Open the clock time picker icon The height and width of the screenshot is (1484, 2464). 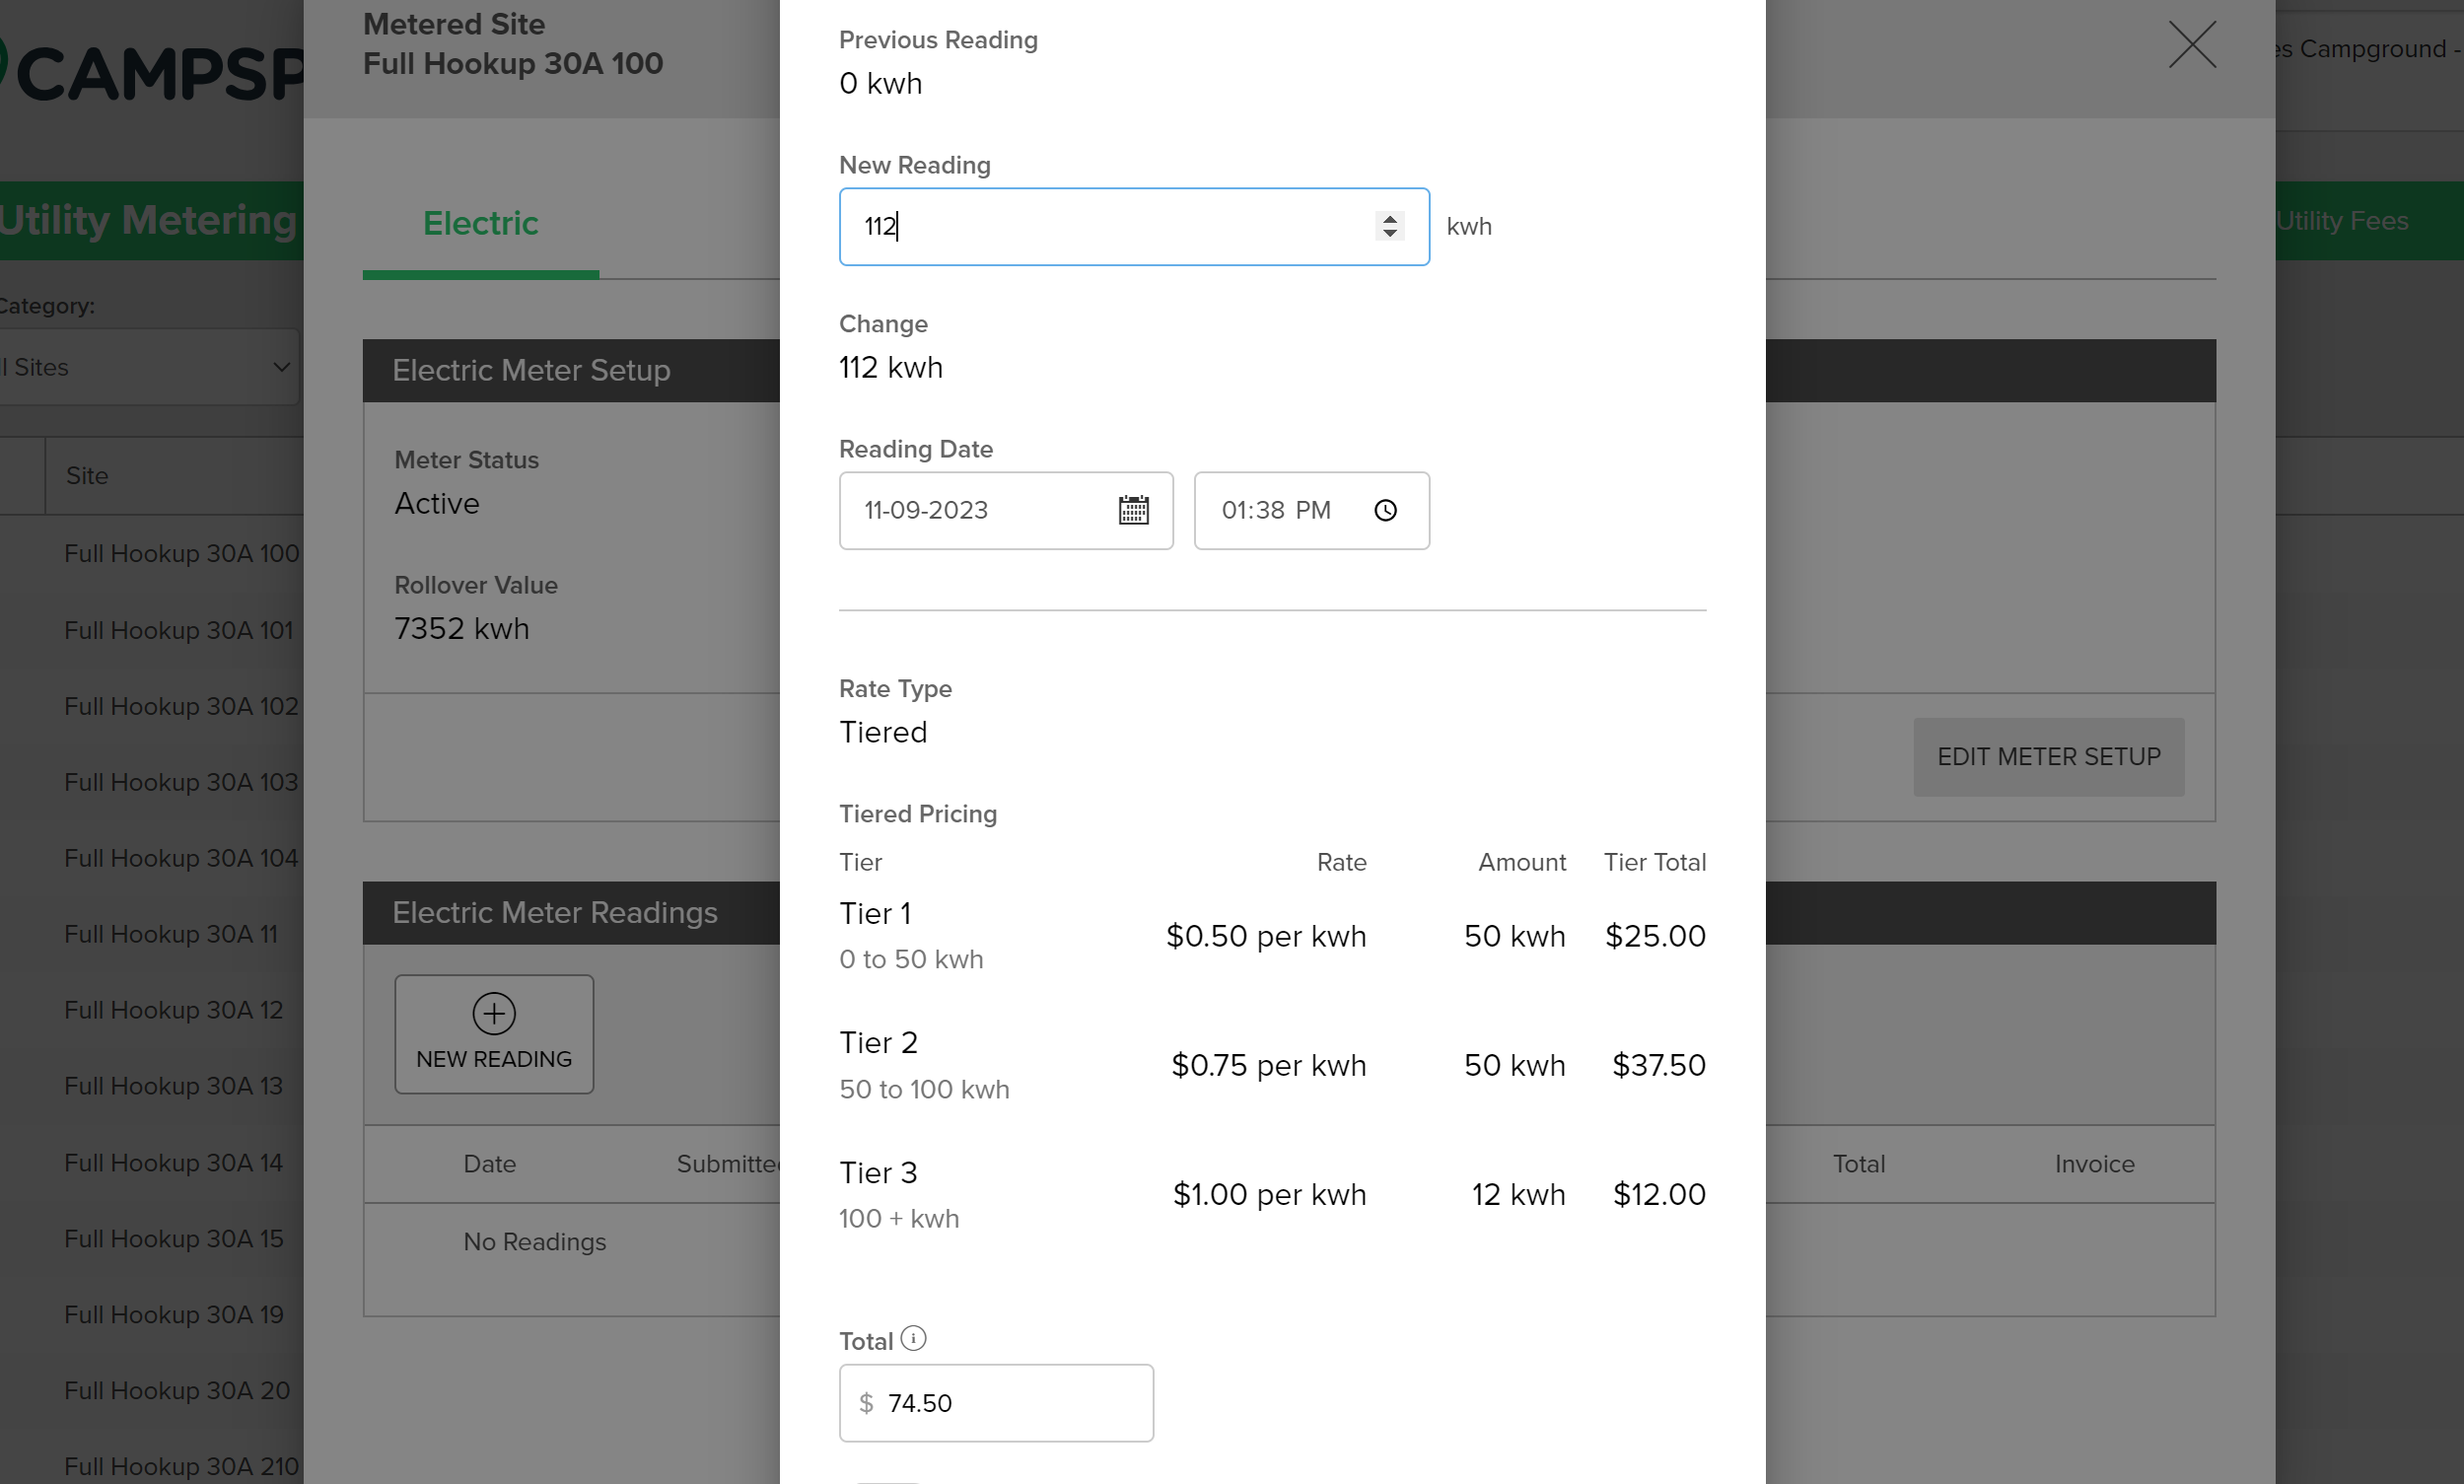1386,510
